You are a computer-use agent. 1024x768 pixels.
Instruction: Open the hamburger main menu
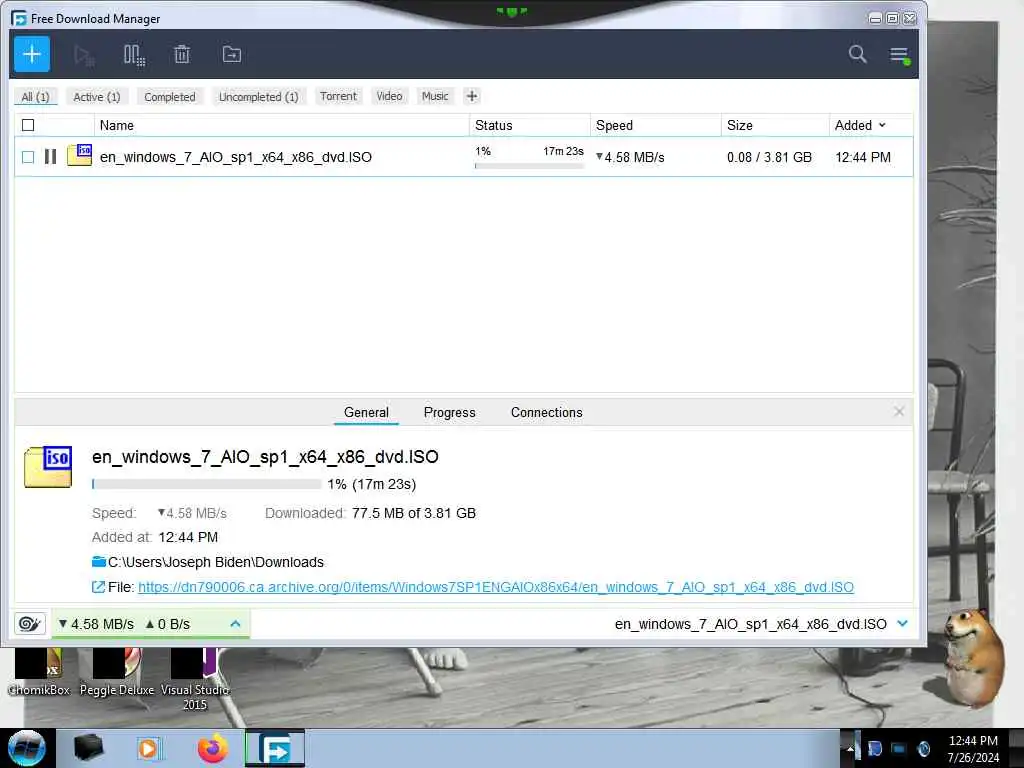point(899,55)
